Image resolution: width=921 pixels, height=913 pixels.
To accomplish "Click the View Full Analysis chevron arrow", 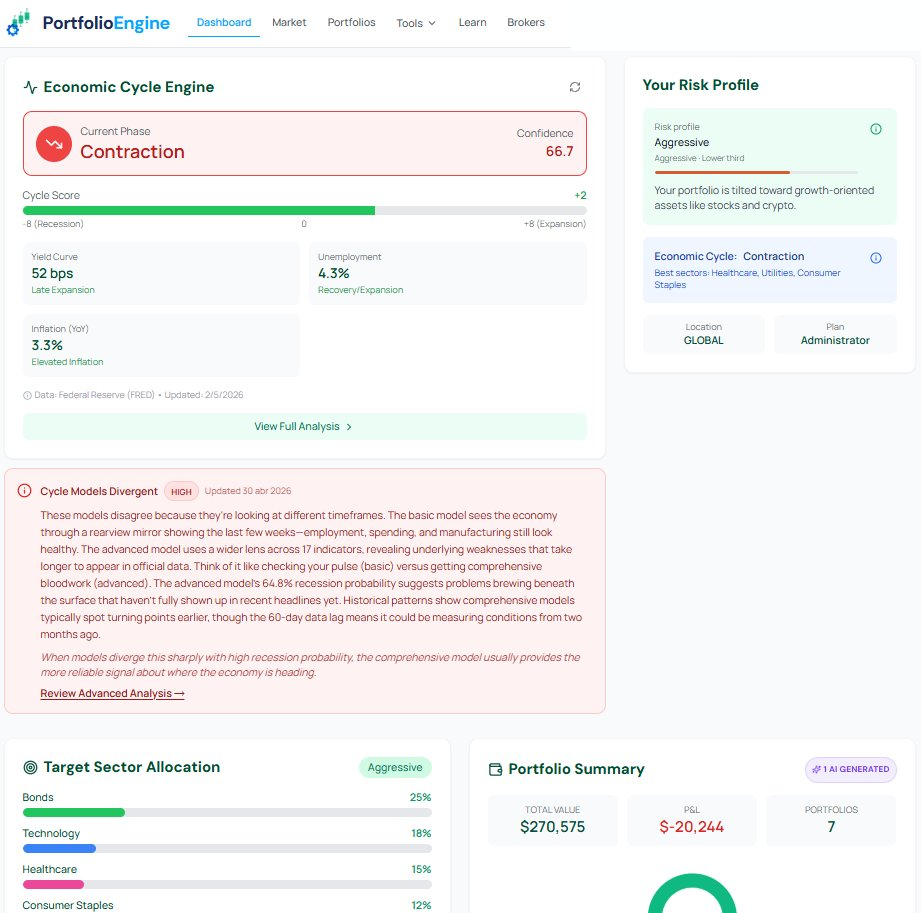I will pyautogui.click(x=349, y=427).
